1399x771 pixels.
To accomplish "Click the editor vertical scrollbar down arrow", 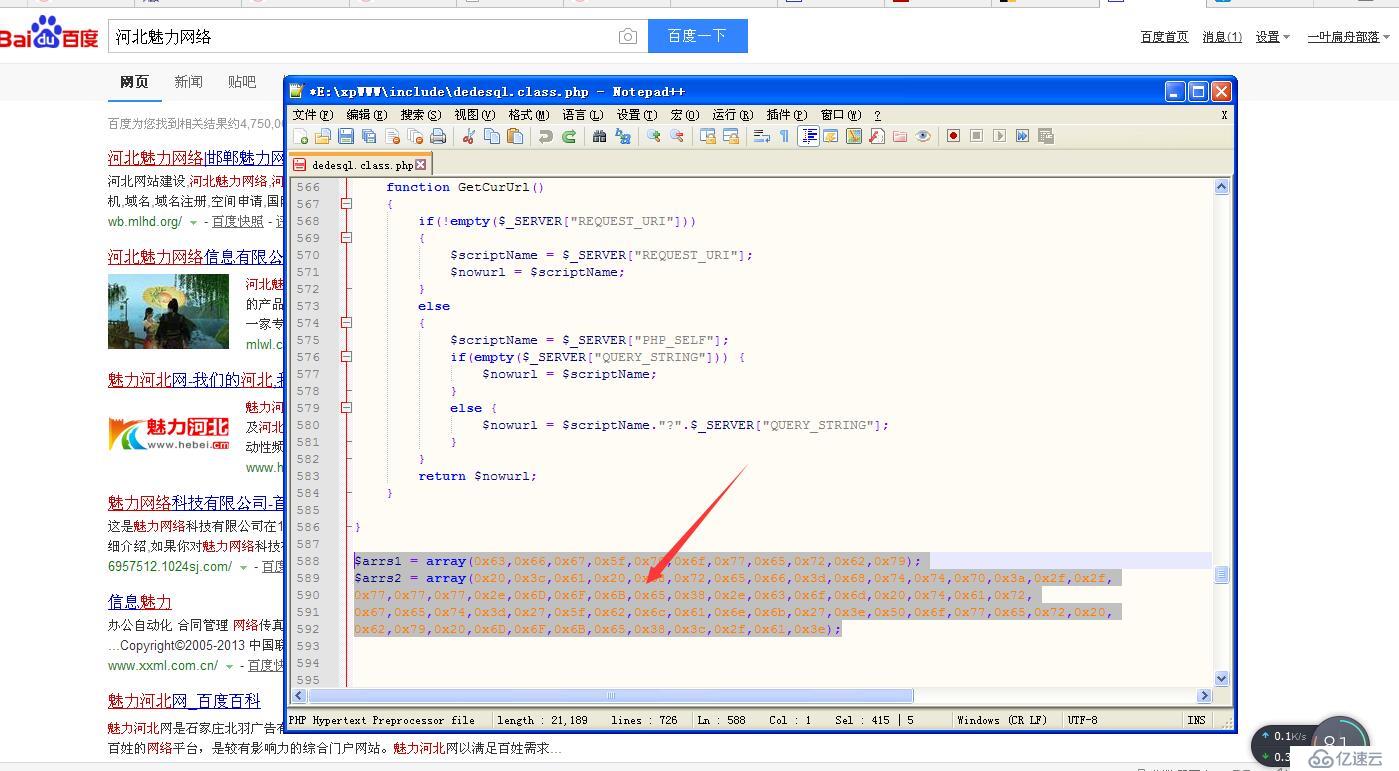I will pos(1221,678).
